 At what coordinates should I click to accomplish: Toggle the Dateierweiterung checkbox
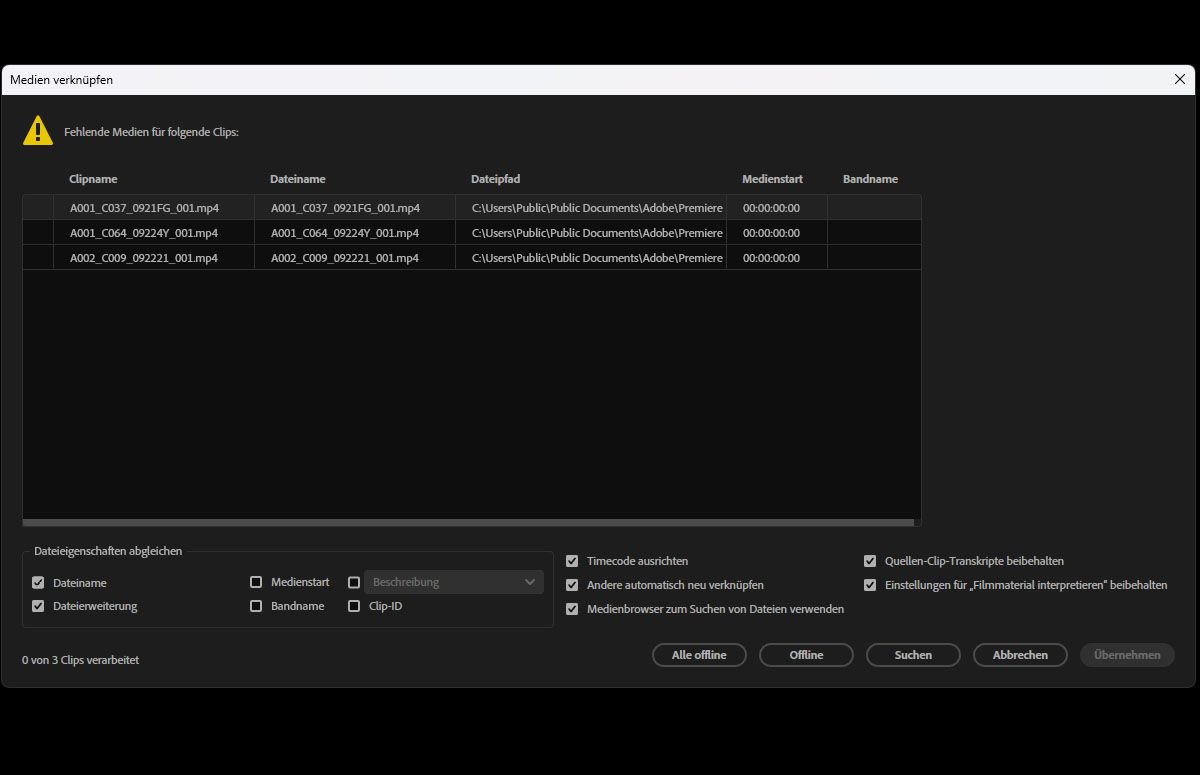[x=38, y=606]
